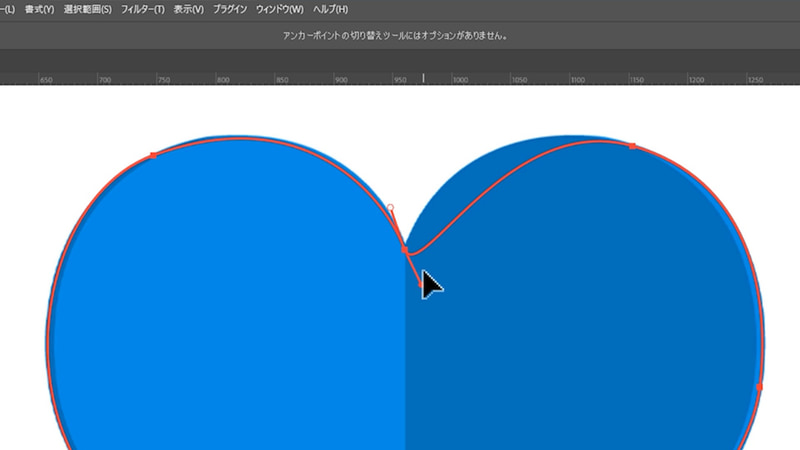Click the anchor point on right edge of heart

point(759,387)
